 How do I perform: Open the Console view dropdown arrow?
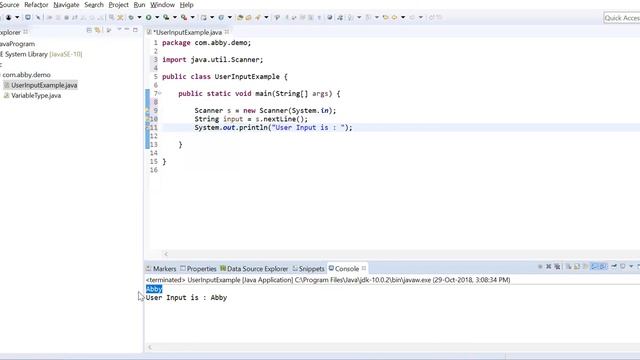[631, 267]
